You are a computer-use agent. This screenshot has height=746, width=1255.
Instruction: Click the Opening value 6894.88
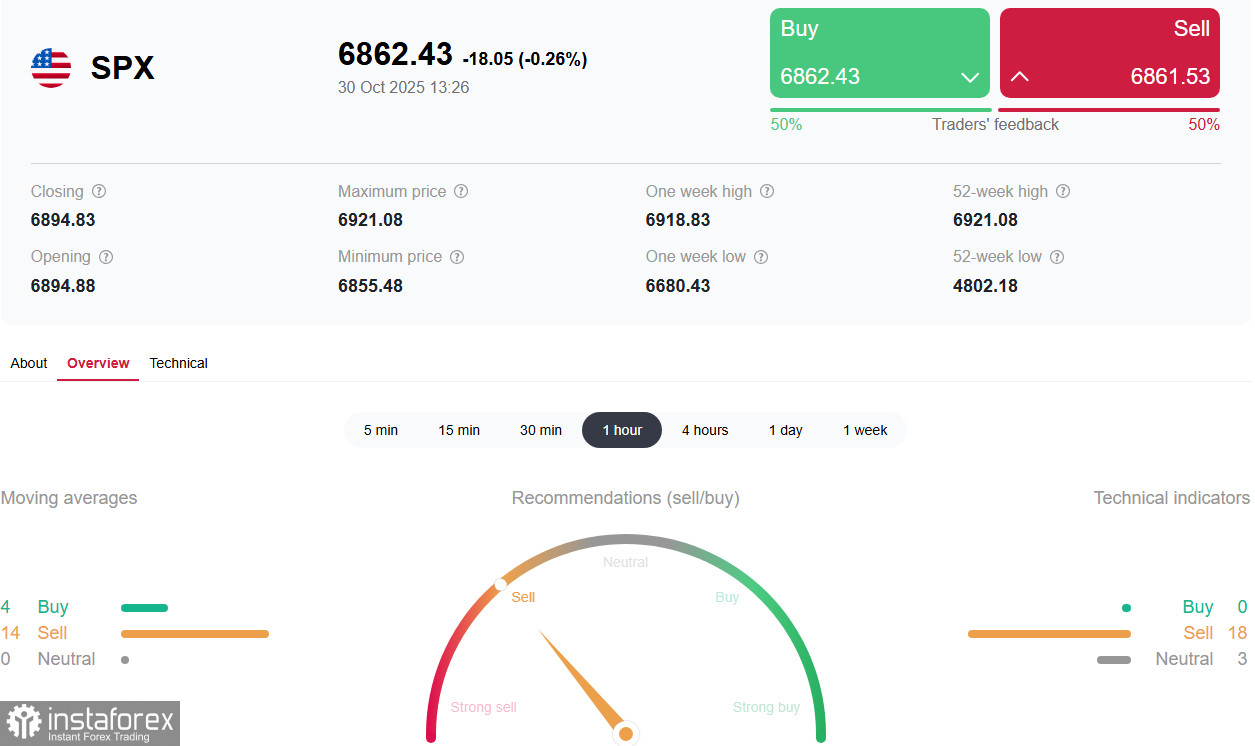pyautogui.click(x=63, y=286)
